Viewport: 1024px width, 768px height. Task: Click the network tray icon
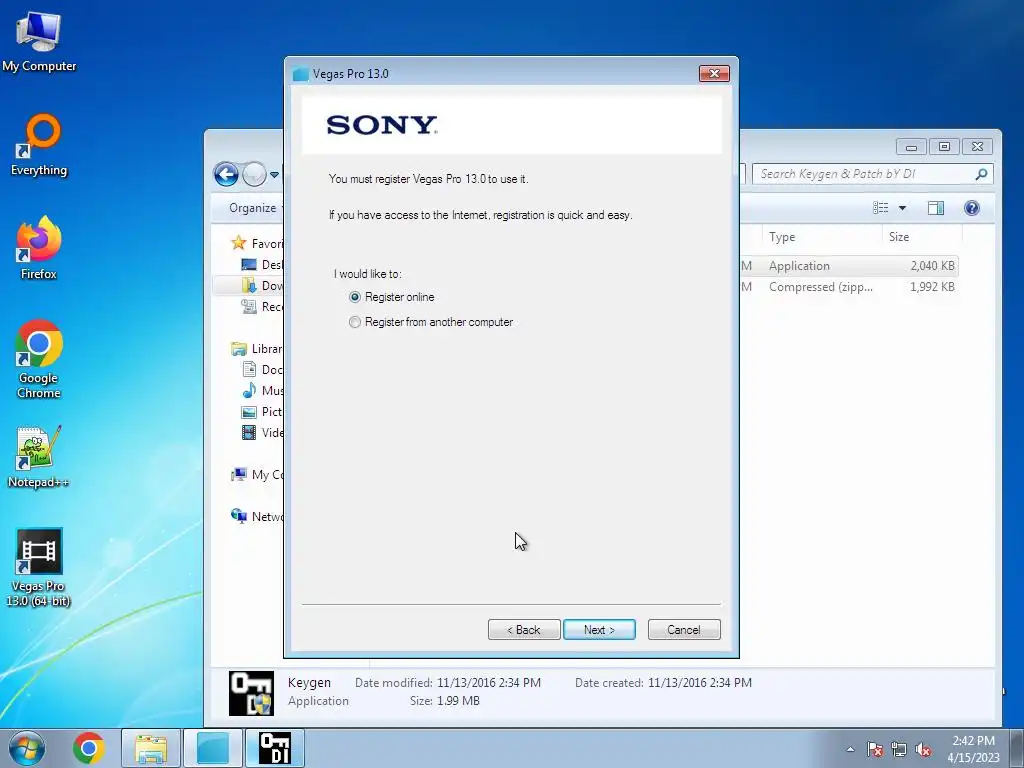tap(899, 749)
